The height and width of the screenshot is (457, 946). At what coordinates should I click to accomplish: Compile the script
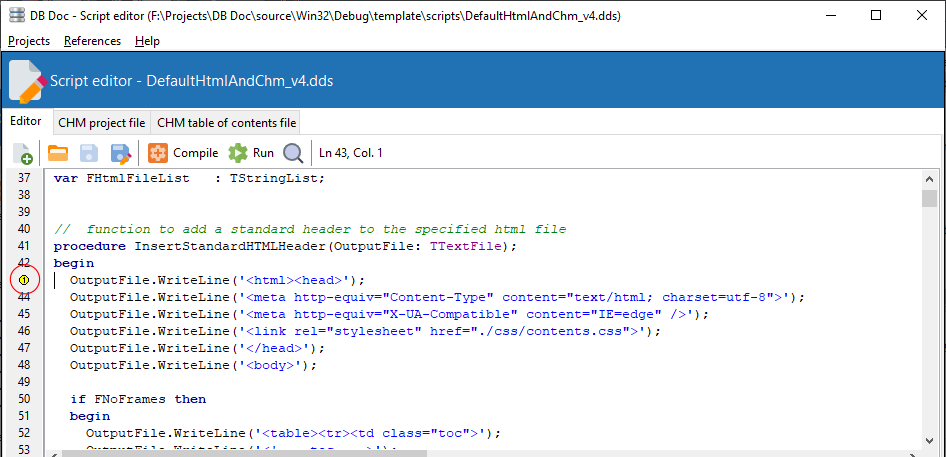pyautogui.click(x=183, y=153)
